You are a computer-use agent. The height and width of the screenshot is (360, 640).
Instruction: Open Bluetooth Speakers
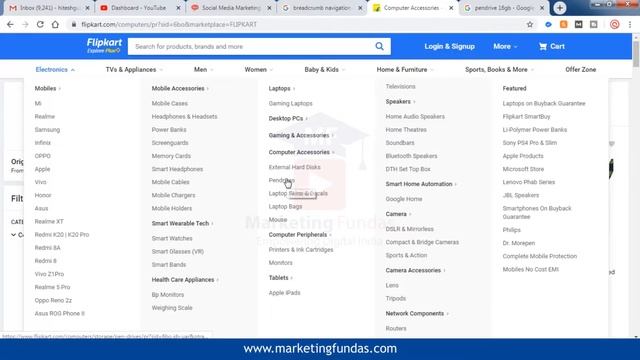pyautogui.click(x=411, y=156)
